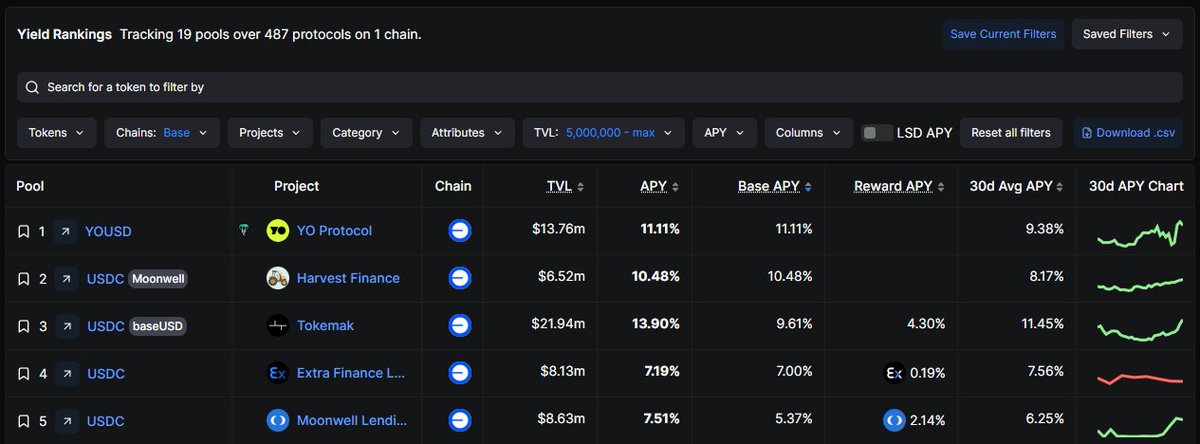1200x444 pixels.
Task: Open the Saved Filters dropdown
Action: (x=1127, y=34)
